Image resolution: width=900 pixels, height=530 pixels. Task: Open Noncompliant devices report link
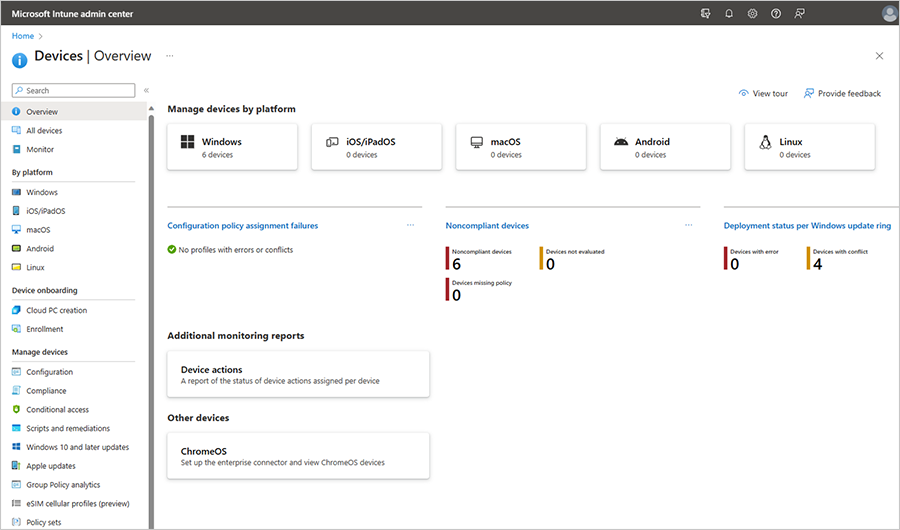(487, 226)
